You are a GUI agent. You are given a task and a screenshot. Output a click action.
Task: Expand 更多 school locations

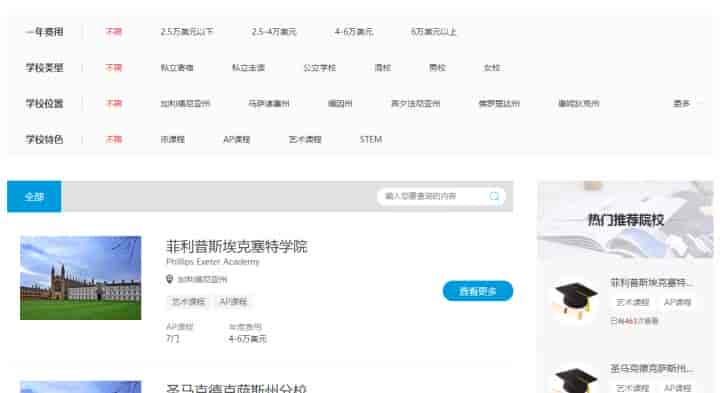click(681, 103)
